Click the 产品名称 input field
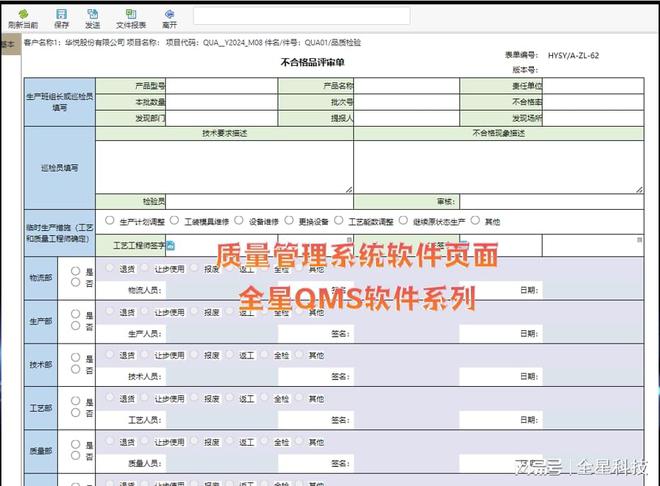660x486 pixels. pyautogui.click(x=406, y=86)
